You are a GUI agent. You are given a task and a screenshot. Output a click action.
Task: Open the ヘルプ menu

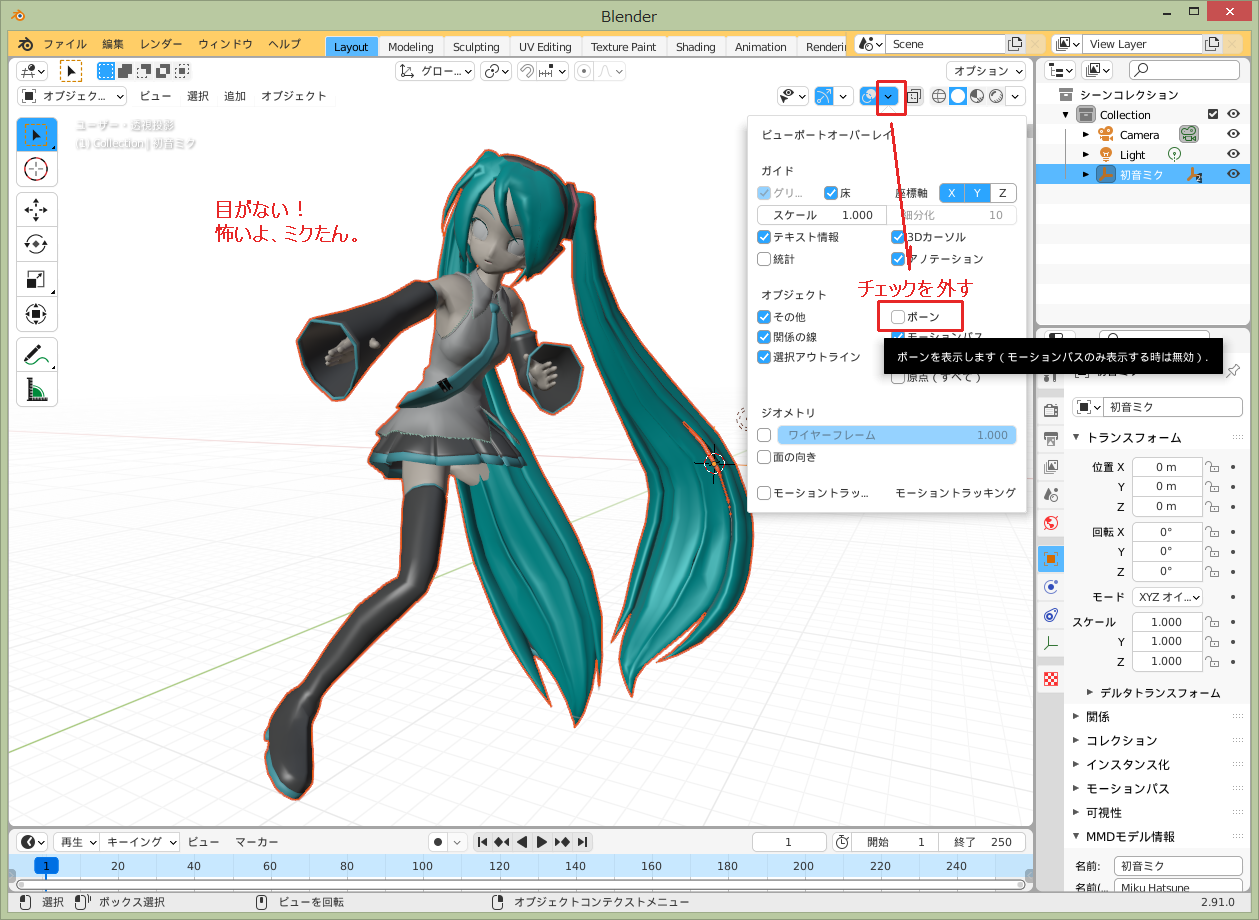pyautogui.click(x=284, y=45)
